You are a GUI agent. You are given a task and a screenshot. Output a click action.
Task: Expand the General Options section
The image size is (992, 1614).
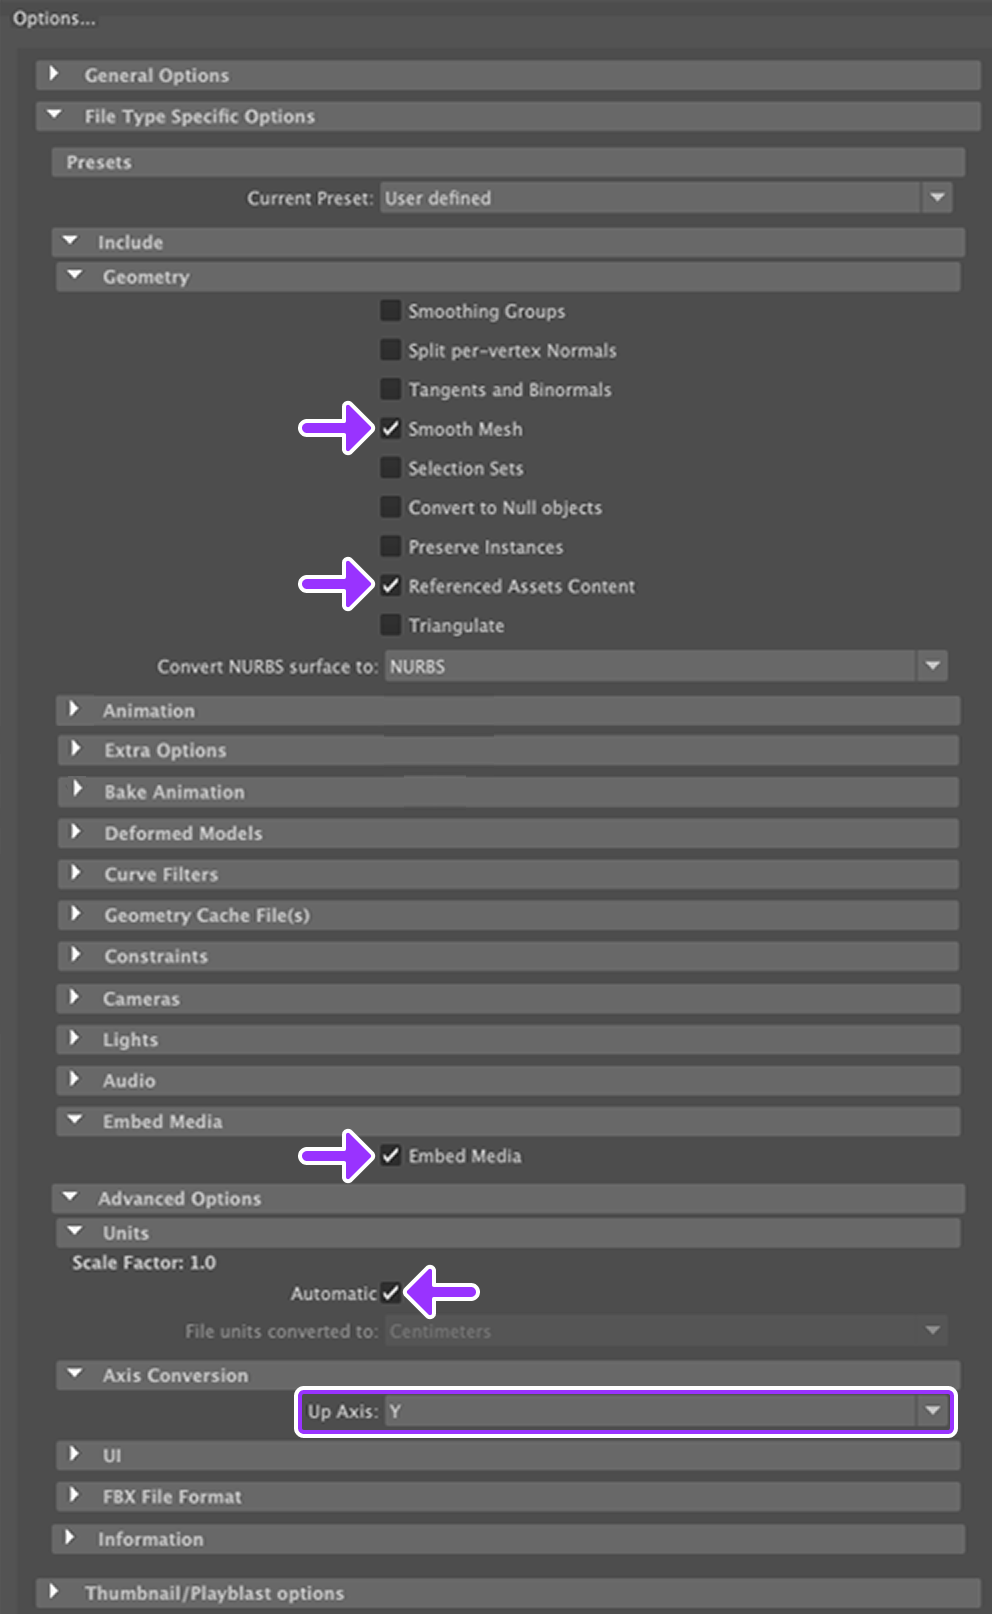508,75
